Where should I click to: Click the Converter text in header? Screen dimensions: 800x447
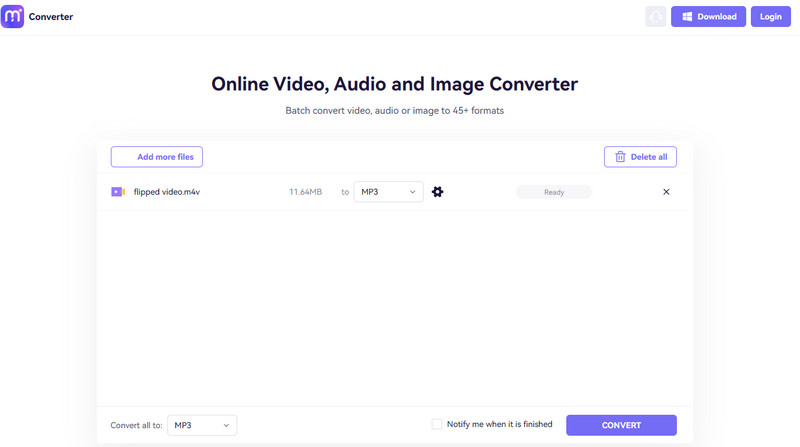coord(51,17)
